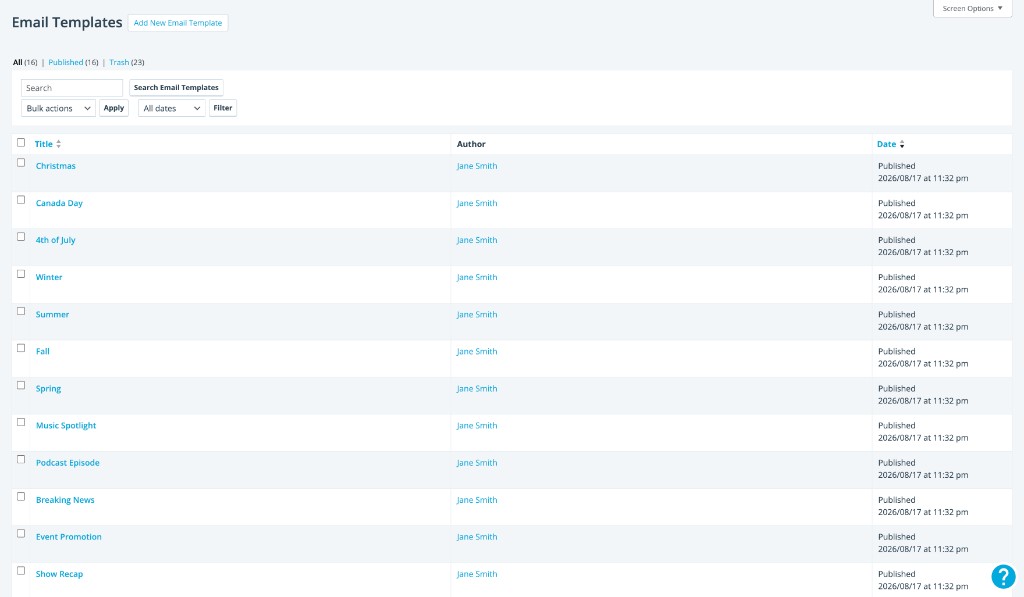Open the Summer email template
Image resolution: width=1024 pixels, height=597 pixels.
point(52,315)
